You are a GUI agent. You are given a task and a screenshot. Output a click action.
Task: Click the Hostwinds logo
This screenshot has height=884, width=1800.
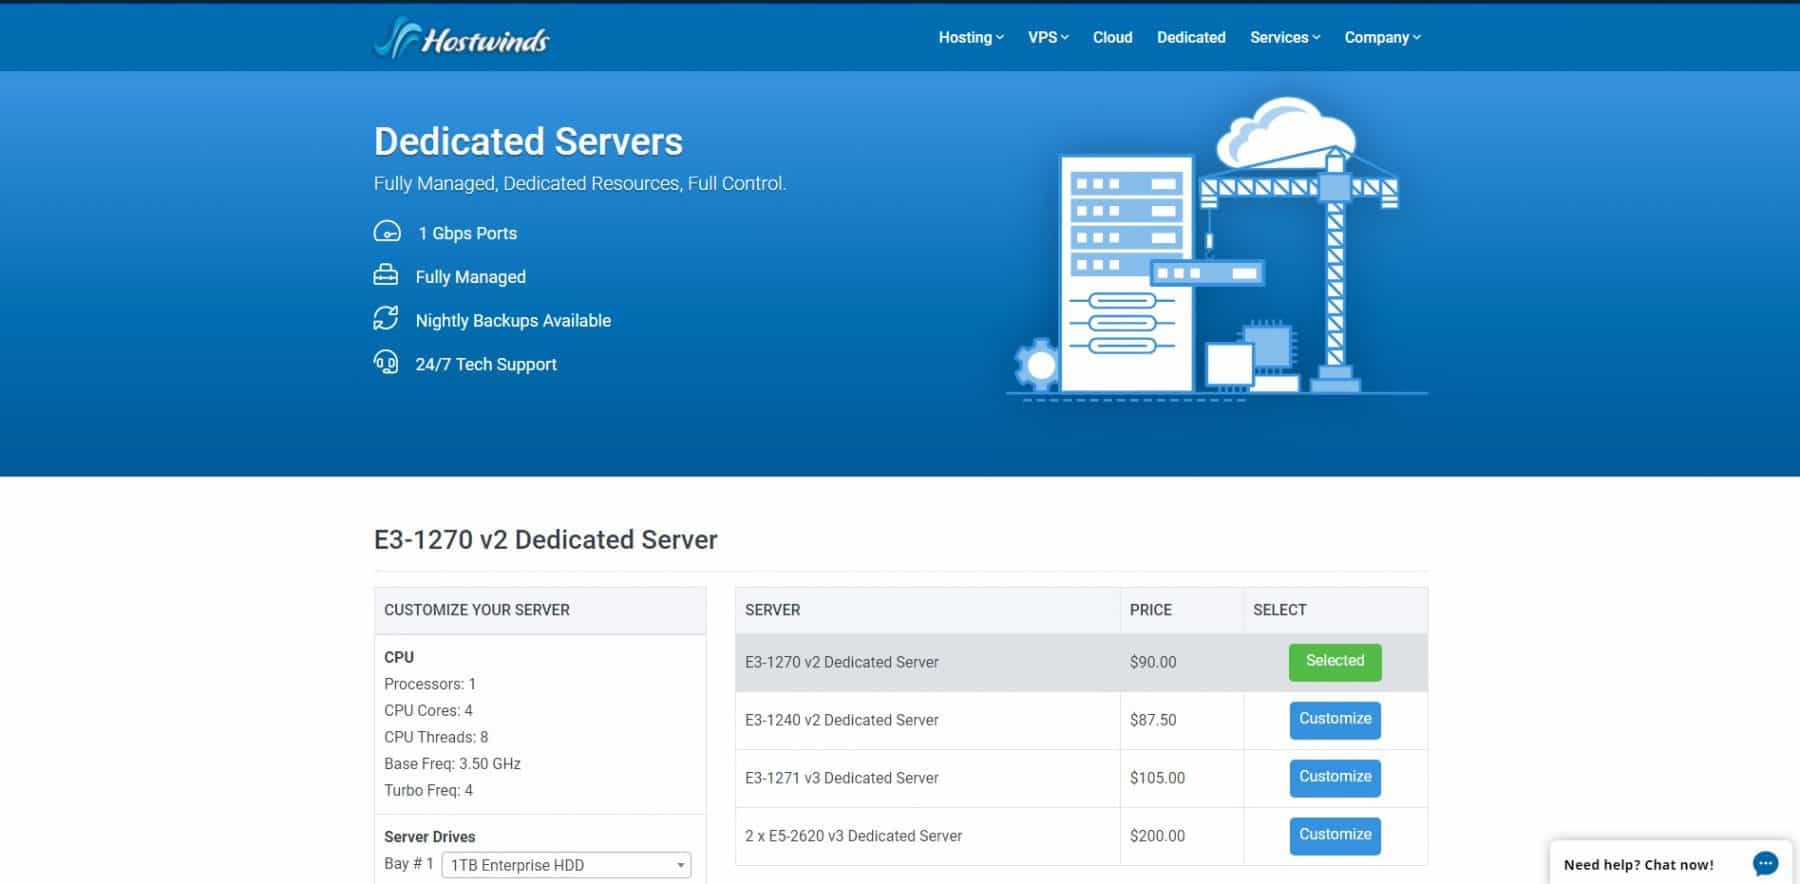coord(461,38)
